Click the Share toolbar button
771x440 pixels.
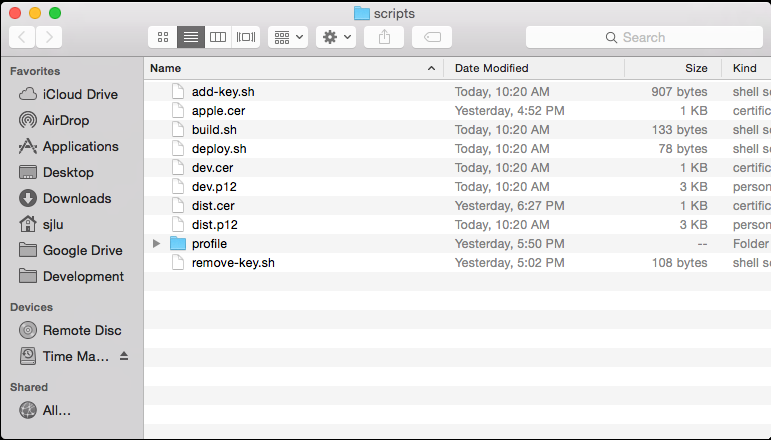coord(384,37)
